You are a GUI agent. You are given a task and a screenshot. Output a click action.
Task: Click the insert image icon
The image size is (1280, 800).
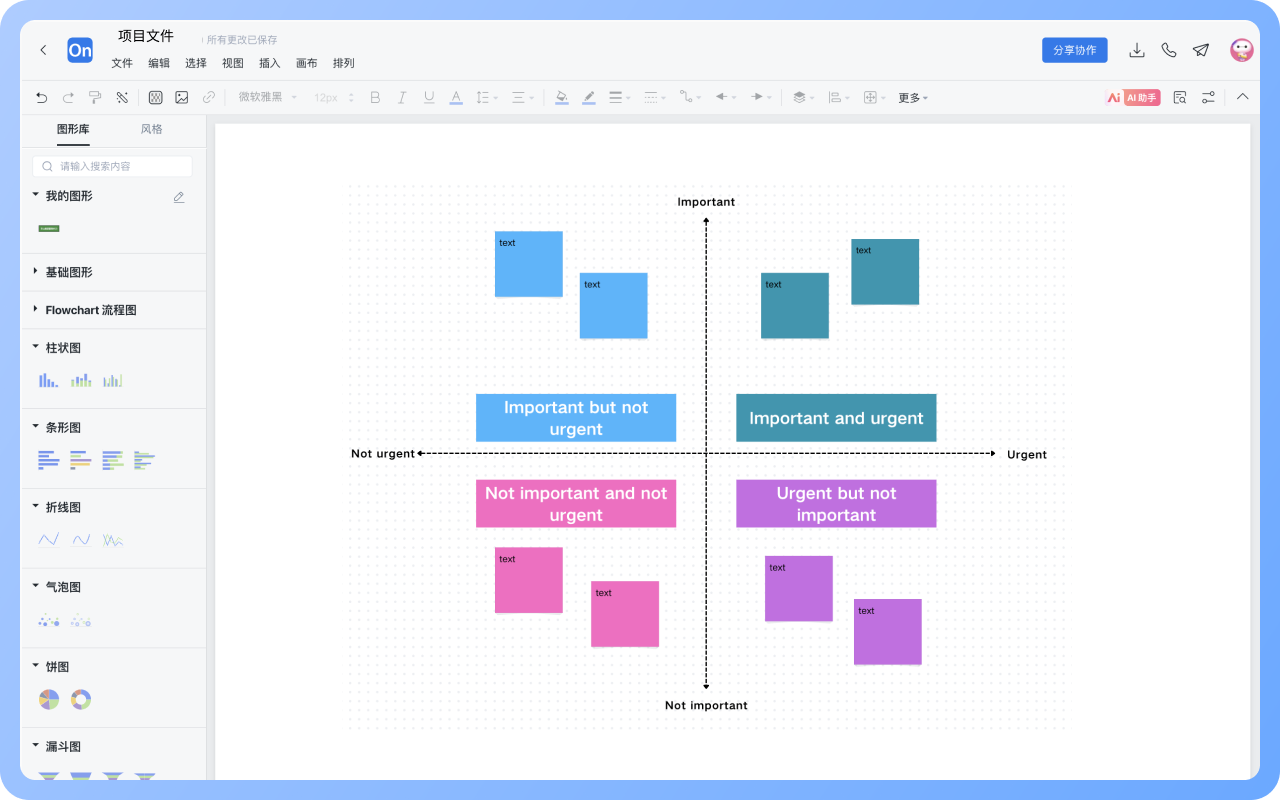pyautogui.click(x=182, y=97)
